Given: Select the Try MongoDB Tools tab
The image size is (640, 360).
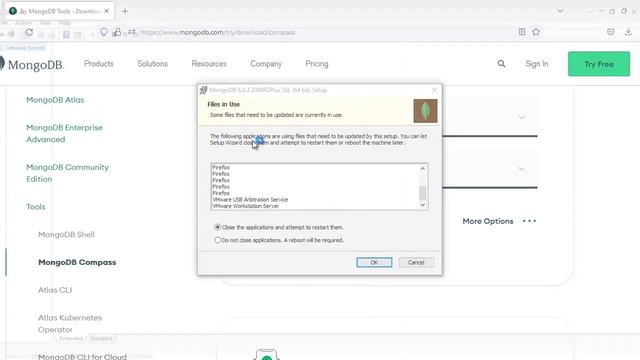Looking at the screenshot, I should click(59, 11).
